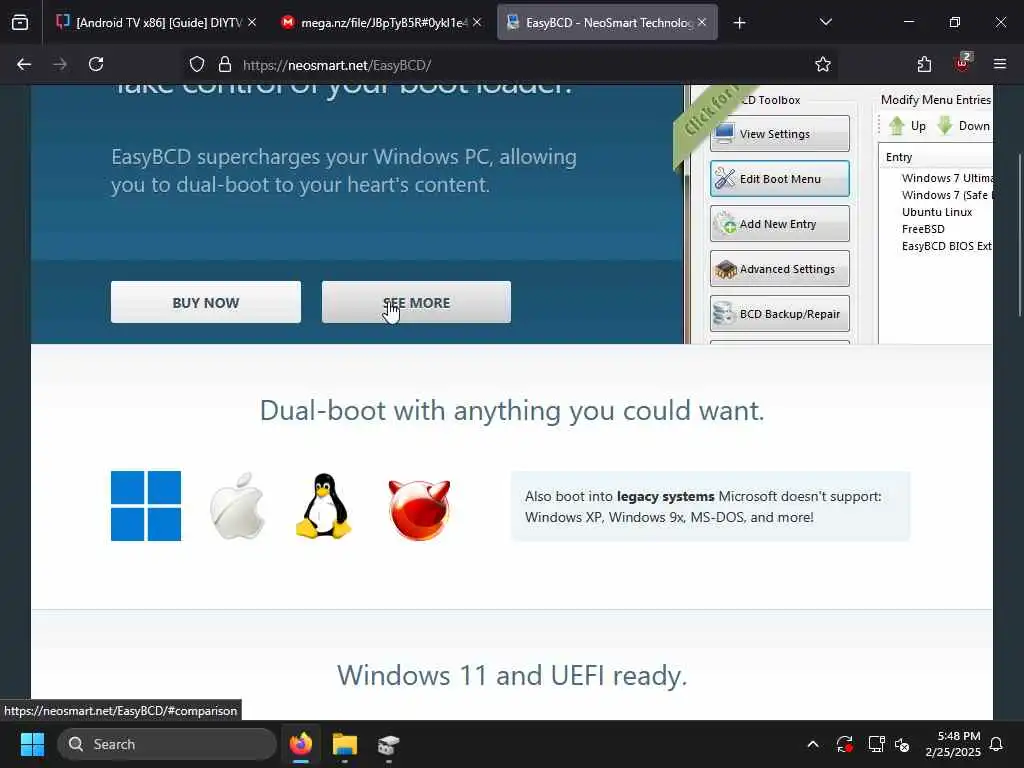
Task: Click the Windows logo image
Action: point(146,506)
